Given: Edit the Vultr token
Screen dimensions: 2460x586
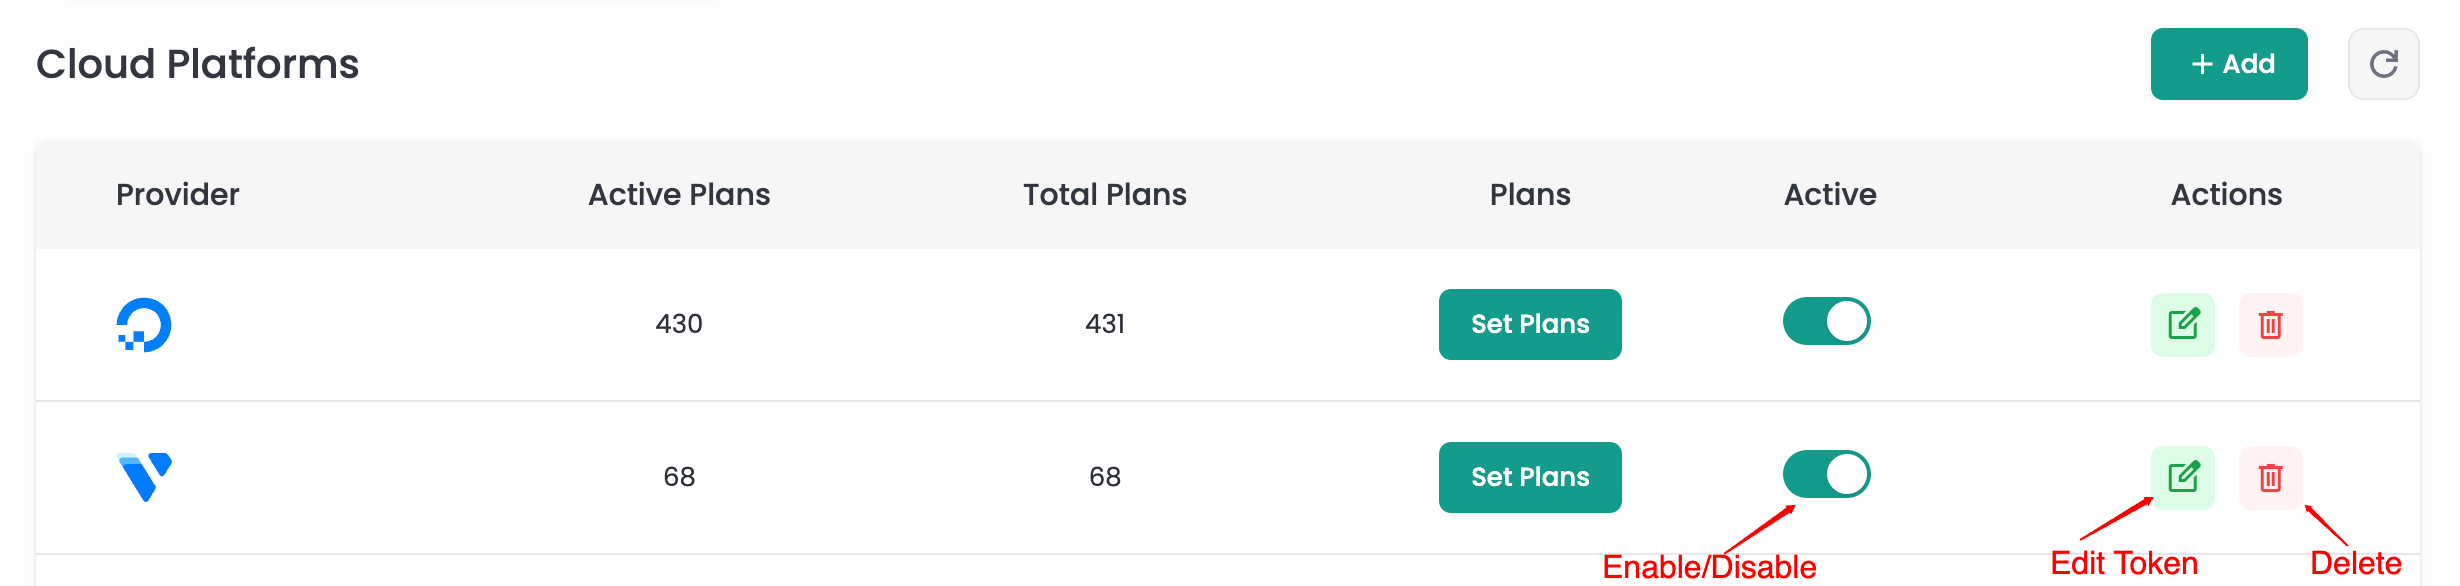Looking at the screenshot, I should [2183, 477].
